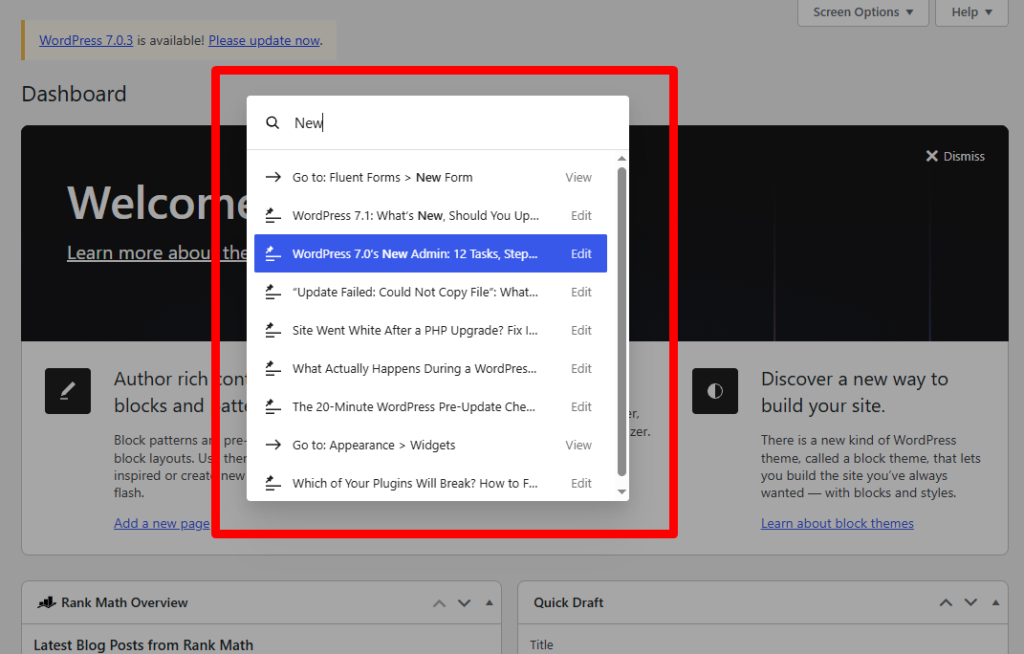The width and height of the screenshot is (1024, 654).
Task: Select WordPress 7.1 What's New result
Action: click(430, 216)
